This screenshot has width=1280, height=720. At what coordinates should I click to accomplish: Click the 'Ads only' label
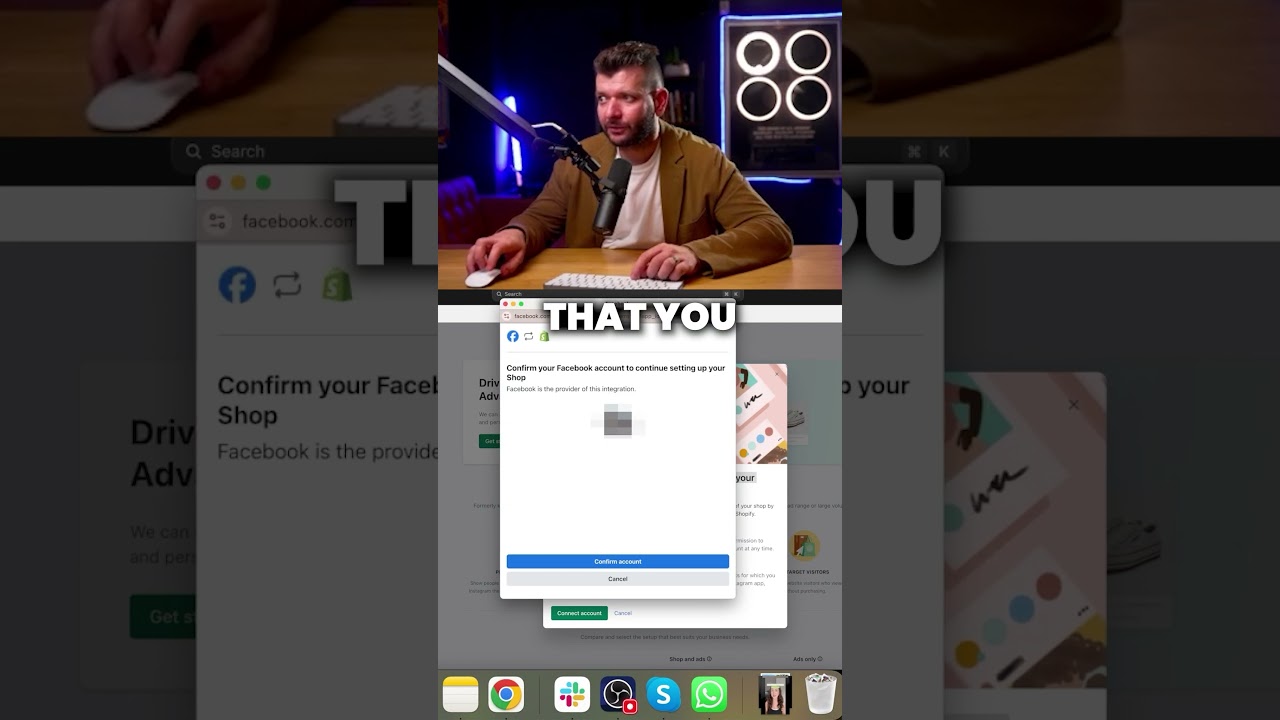coord(804,659)
